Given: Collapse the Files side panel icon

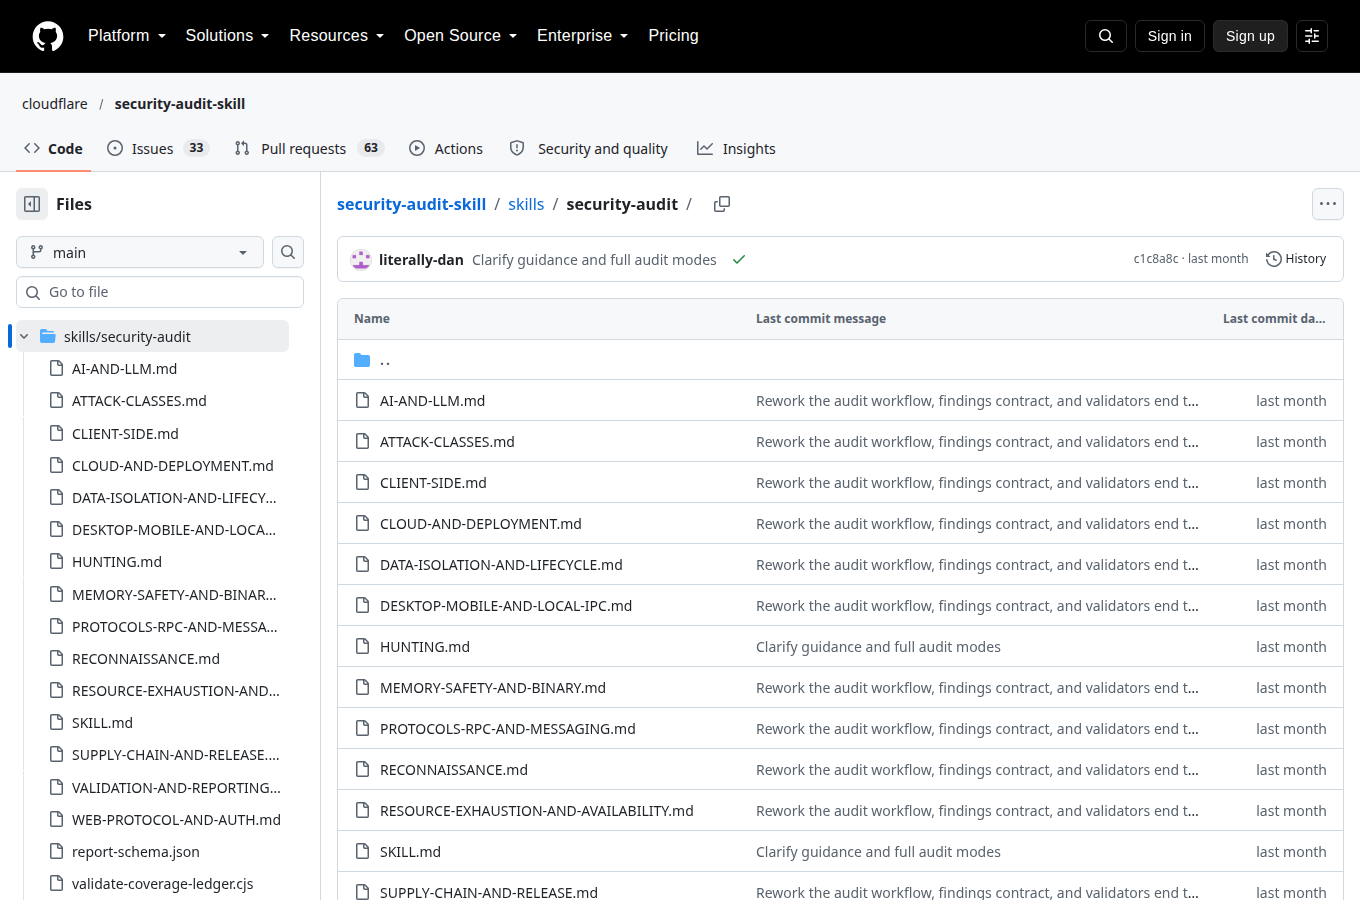Looking at the screenshot, I should pos(32,204).
